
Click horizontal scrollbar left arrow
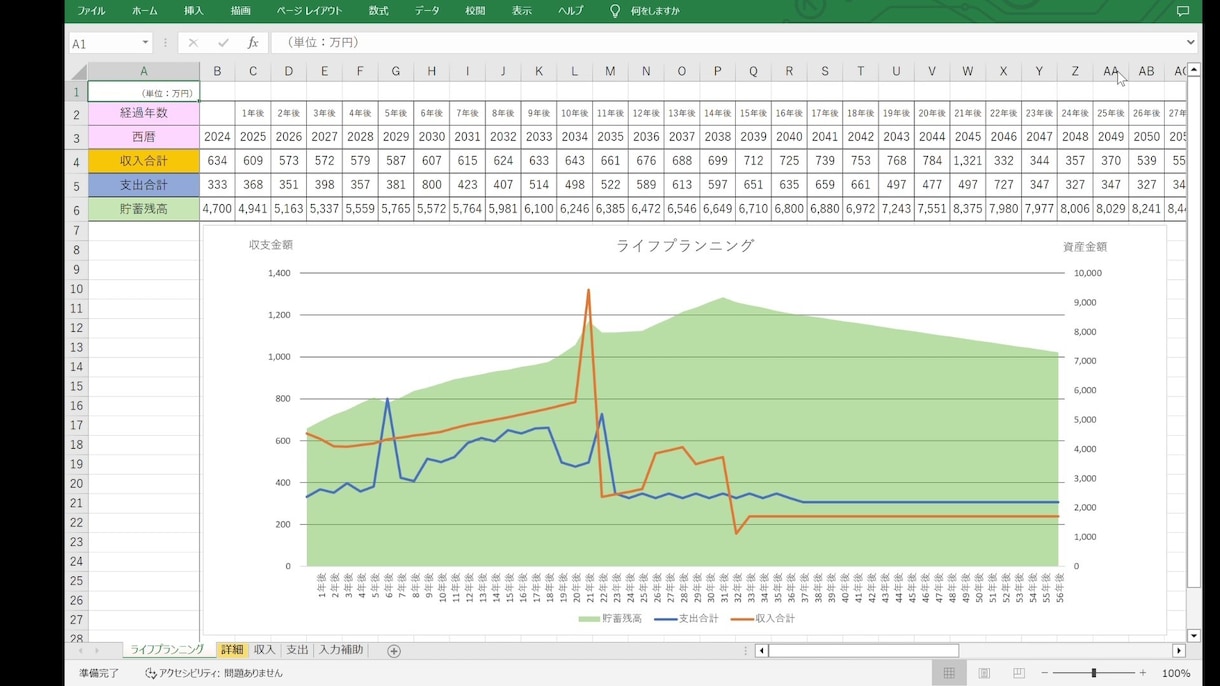[x=761, y=651]
